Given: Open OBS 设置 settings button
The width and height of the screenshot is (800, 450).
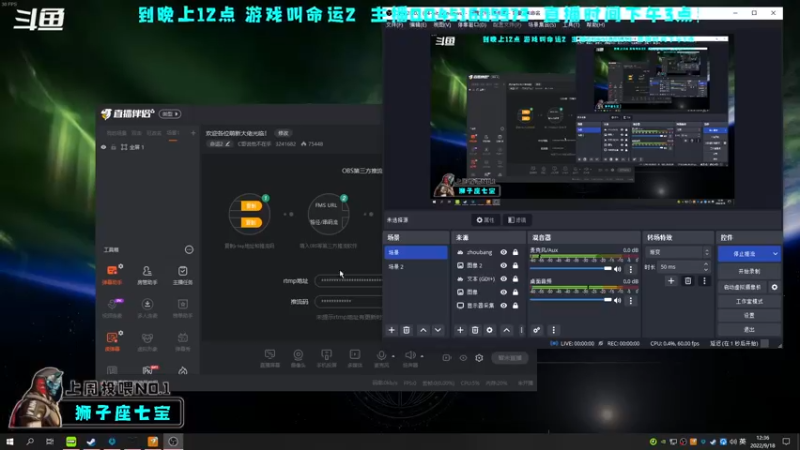Looking at the screenshot, I should click(x=749, y=315).
